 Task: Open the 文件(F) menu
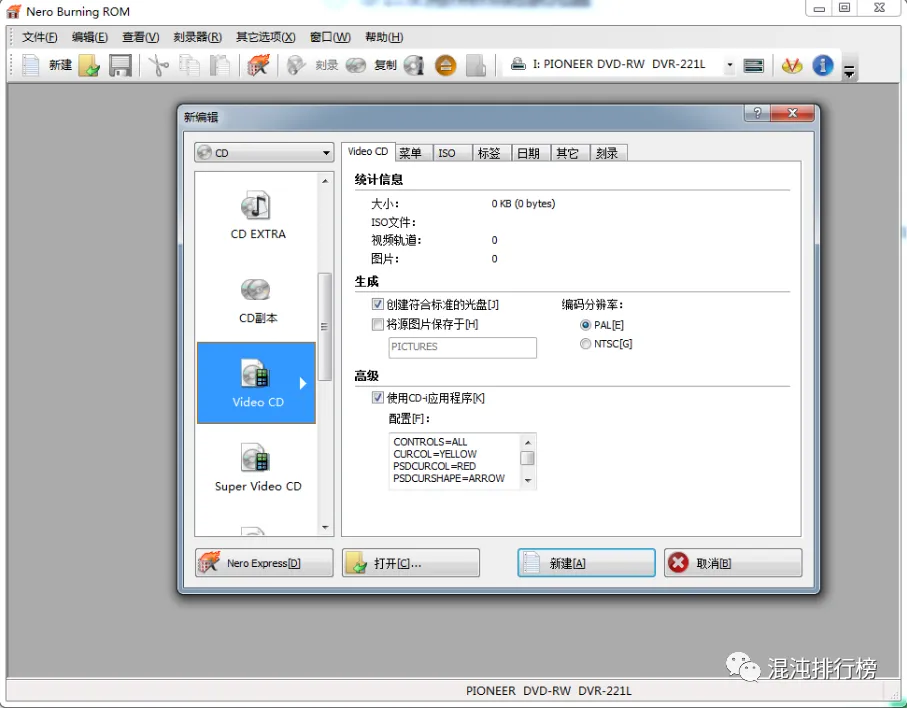[39, 37]
